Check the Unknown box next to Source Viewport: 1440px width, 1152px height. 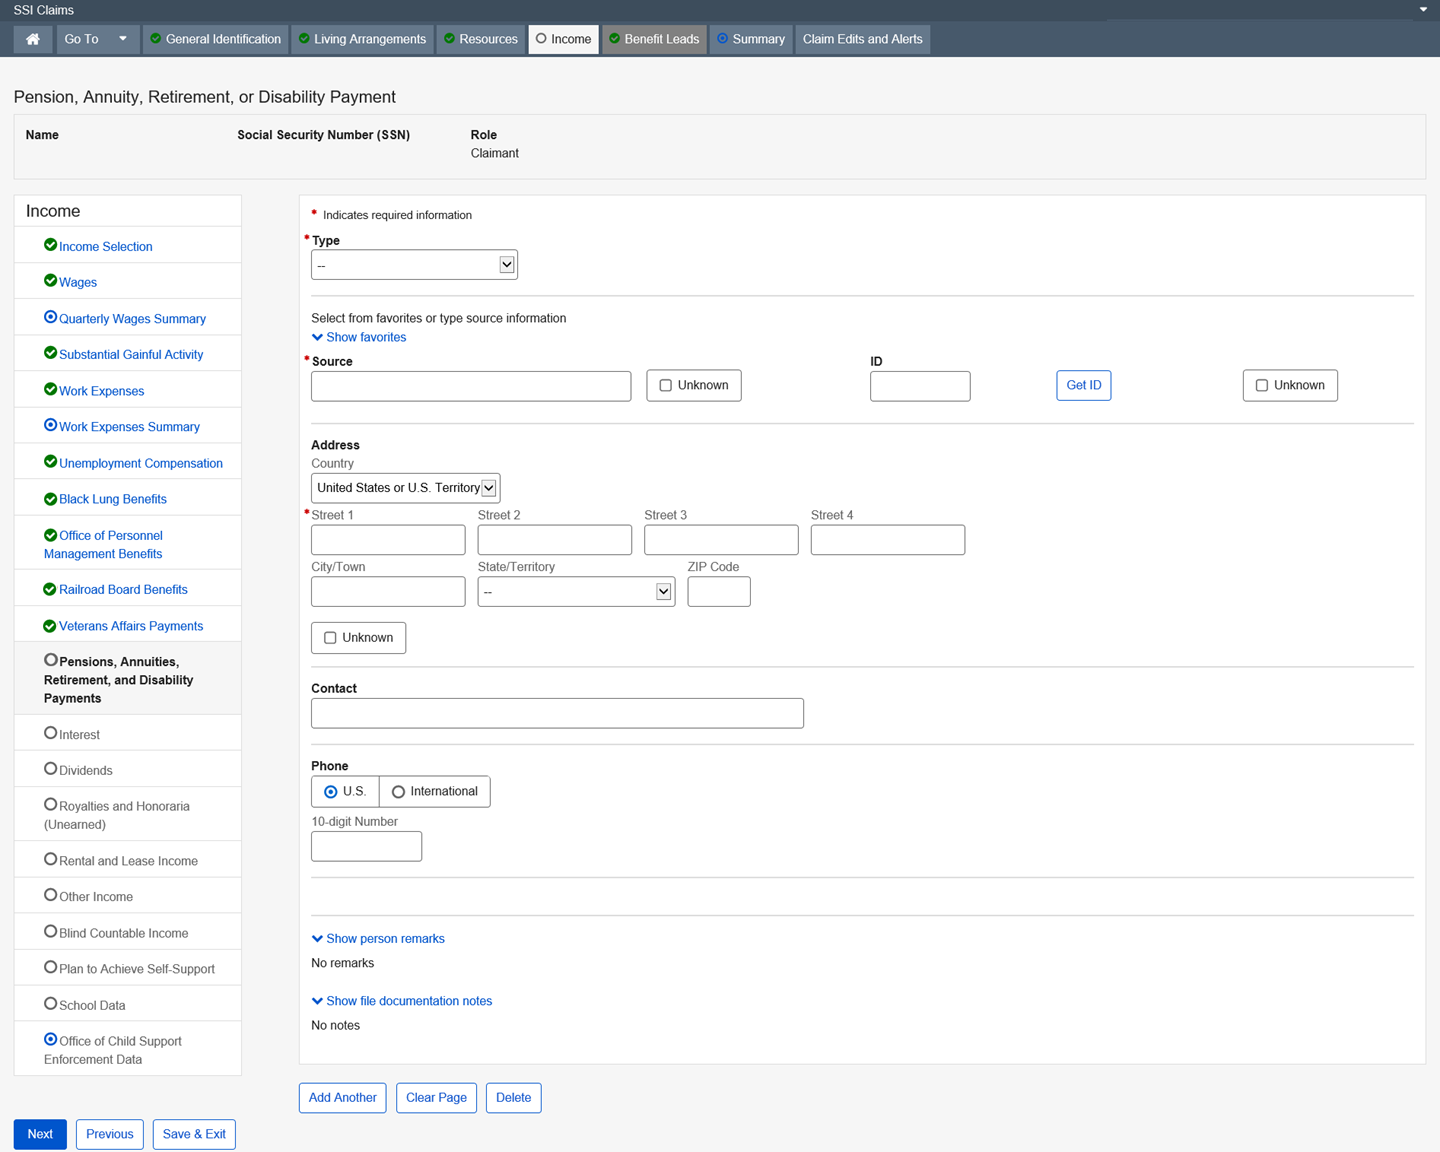point(666,386)
